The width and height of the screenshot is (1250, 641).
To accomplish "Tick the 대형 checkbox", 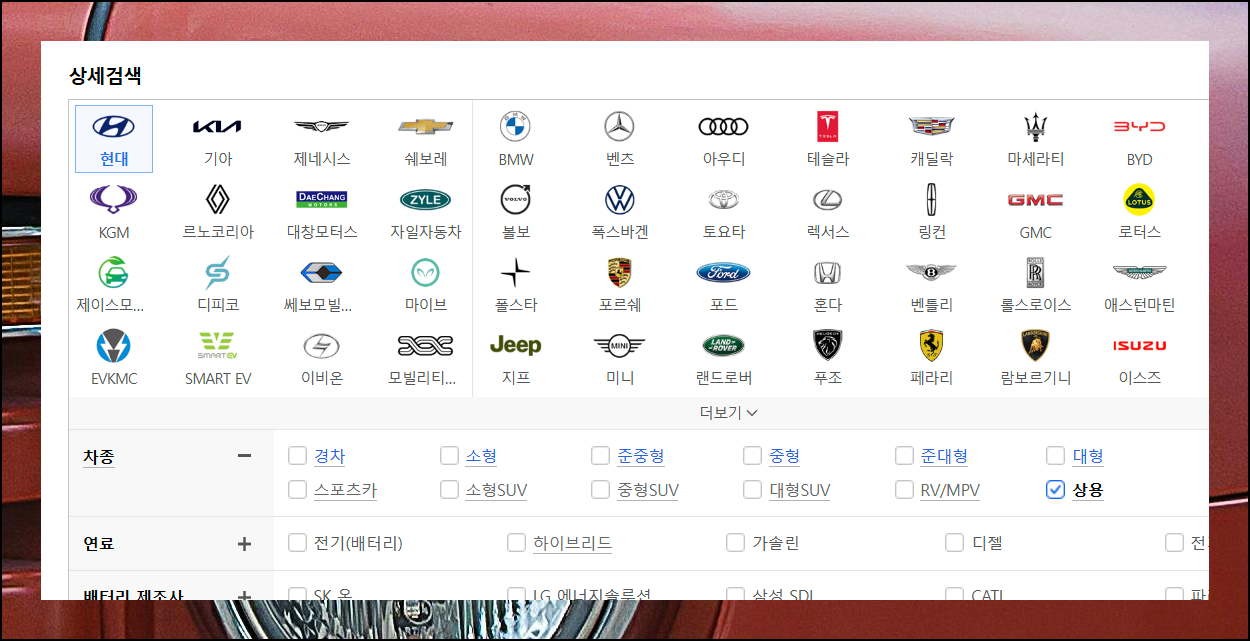I will [x=1055, y=456].
